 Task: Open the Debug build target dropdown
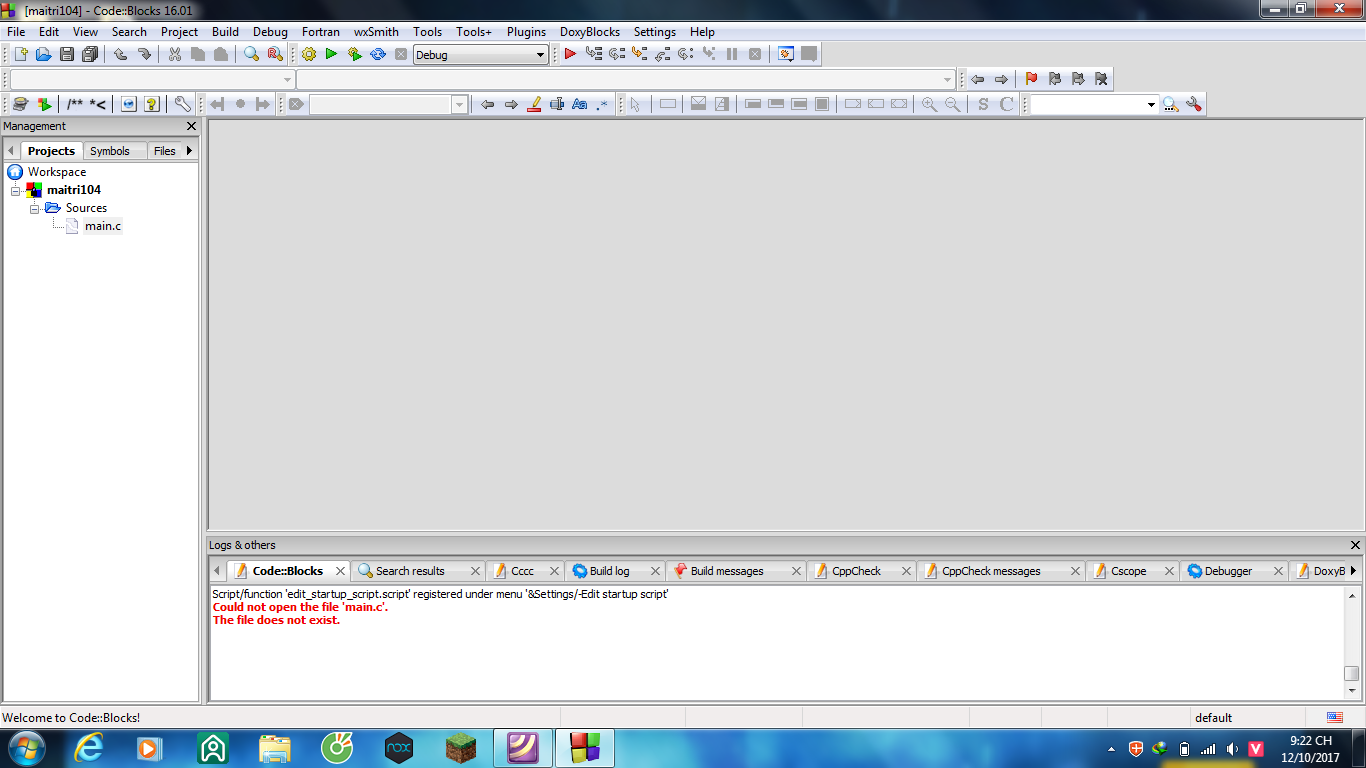click(481, 55)
